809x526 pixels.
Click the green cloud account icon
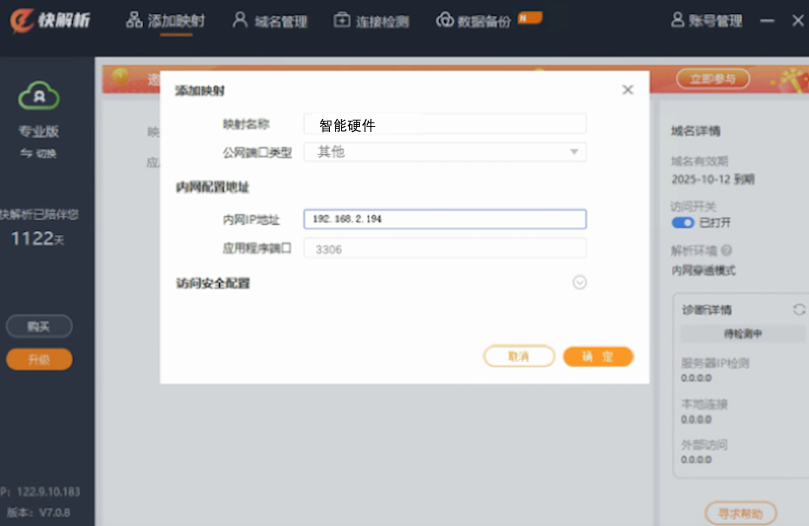point(38,97)
